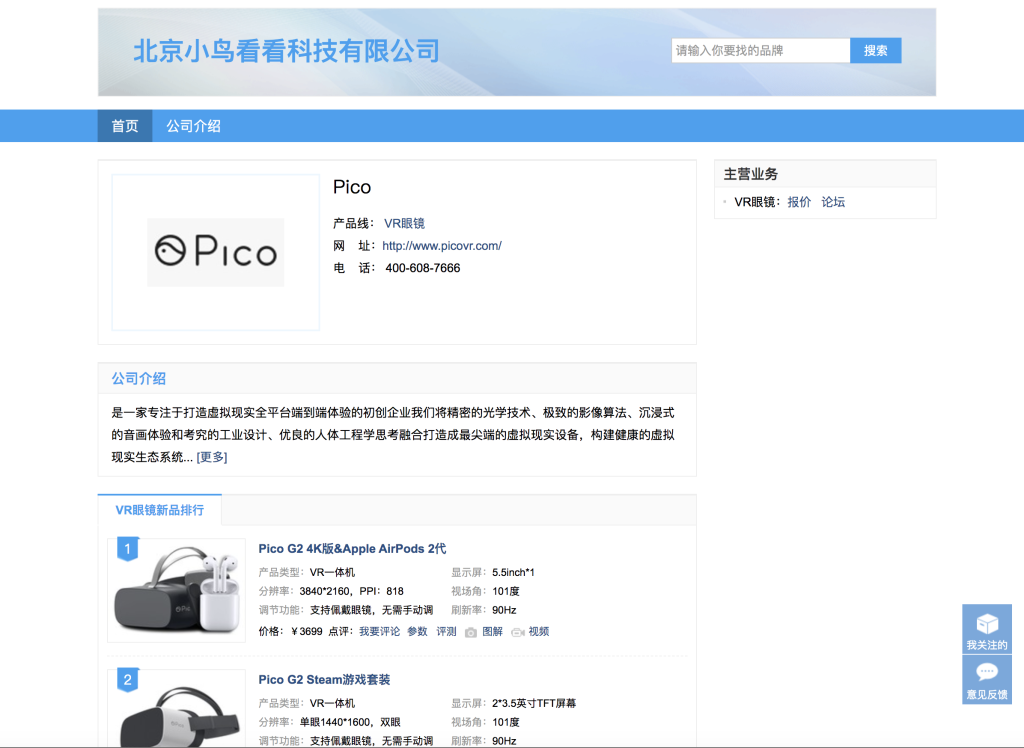
Task: Click the 主营业务 sidebar heading
Action: coord(751,174)
